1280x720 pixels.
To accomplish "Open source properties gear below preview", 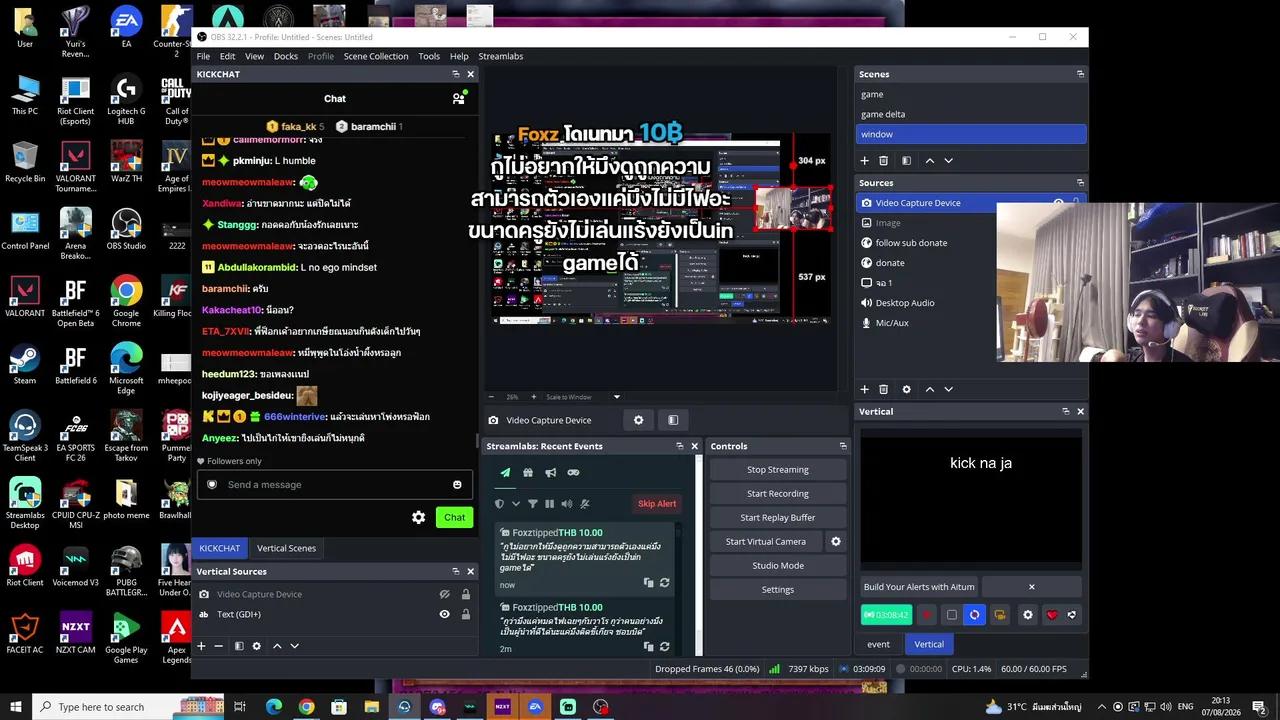I will click(638, 420).
